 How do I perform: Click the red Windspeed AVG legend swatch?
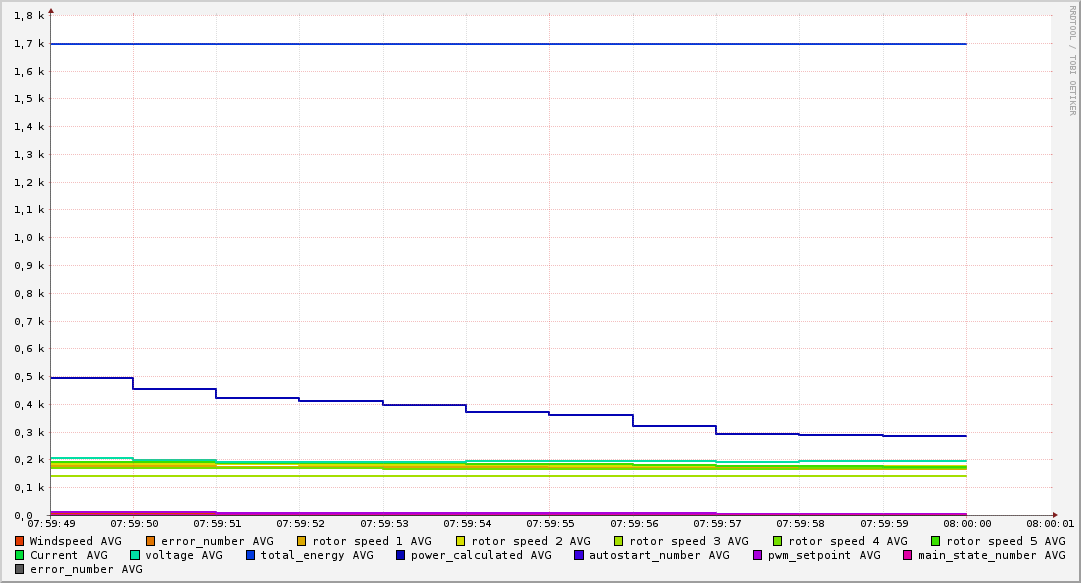[x=19, y=541]
